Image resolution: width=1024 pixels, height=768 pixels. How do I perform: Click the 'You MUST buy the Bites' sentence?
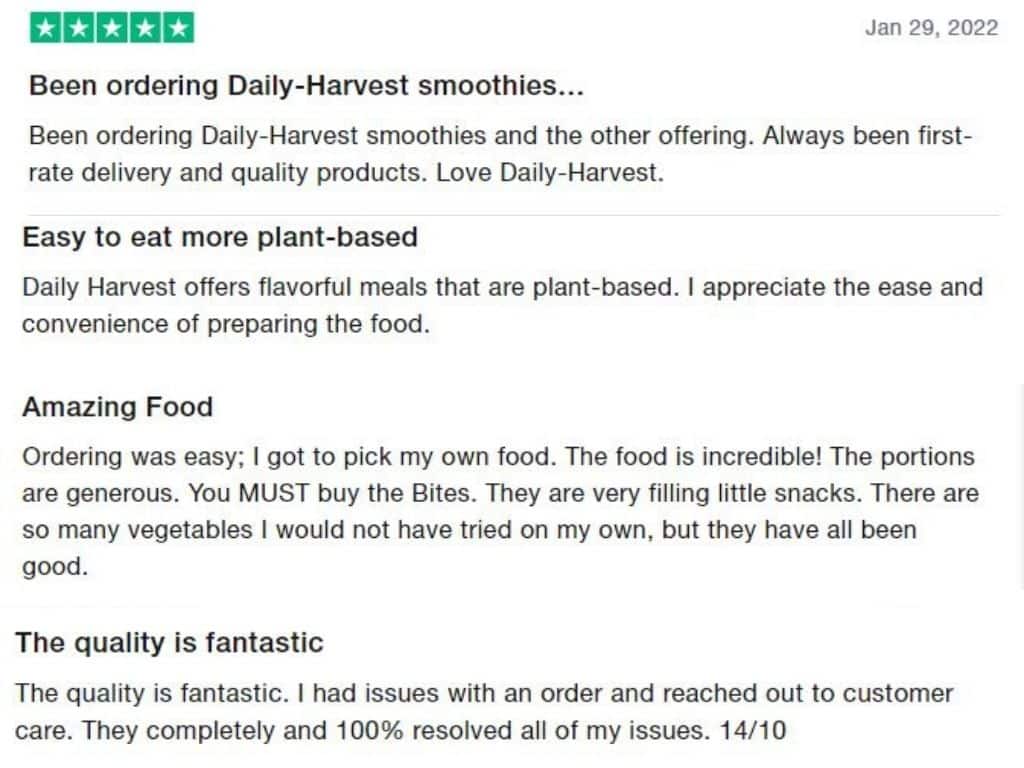click(x=330, y=493)
